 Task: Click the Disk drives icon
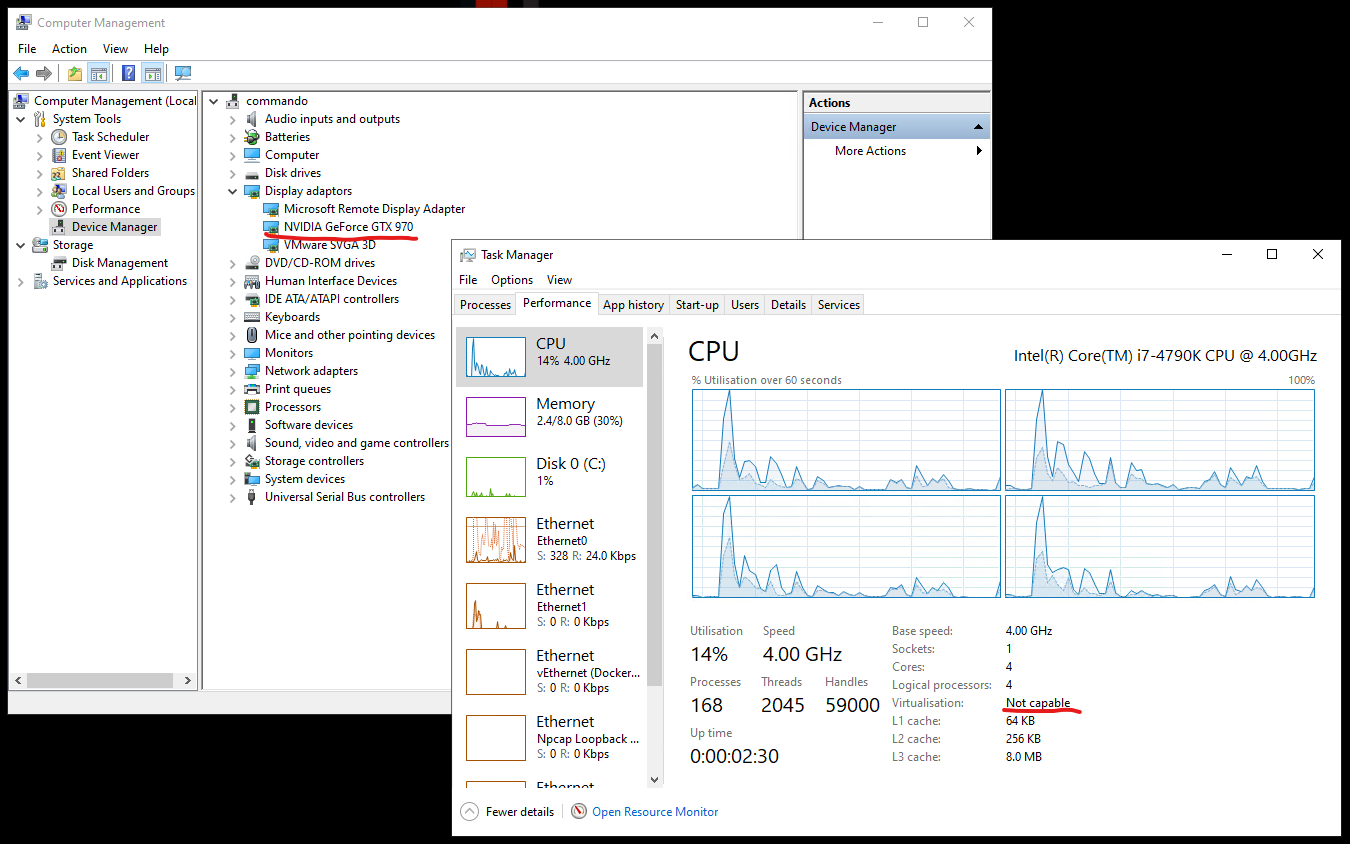pyautogui.click(x=252, y=173)
